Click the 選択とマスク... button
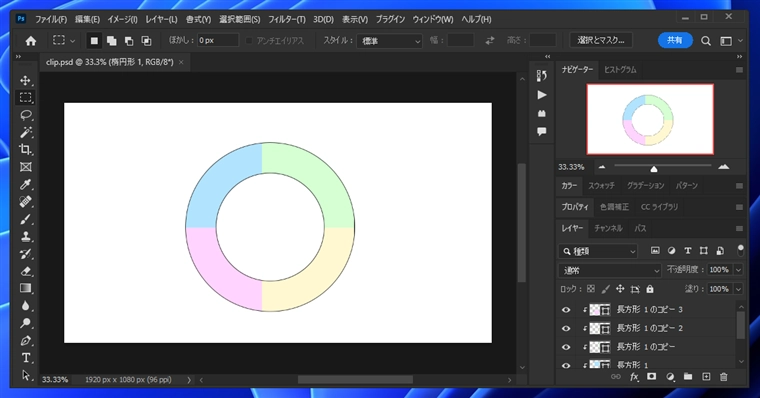 [x=601, y=41]
